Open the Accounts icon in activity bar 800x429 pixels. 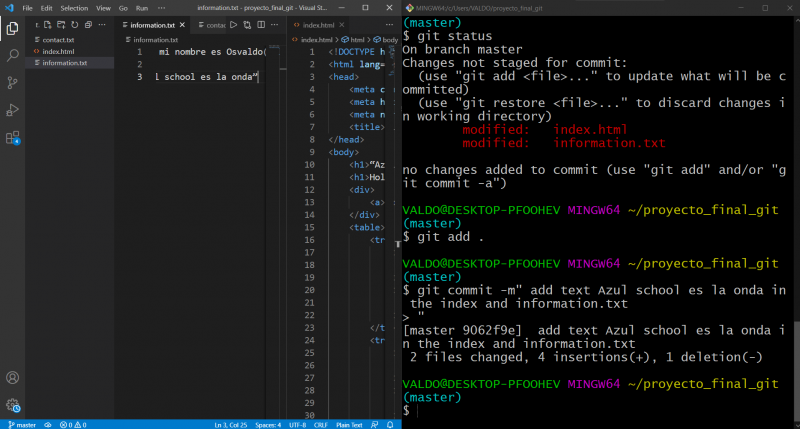click(x=12, y=379)
